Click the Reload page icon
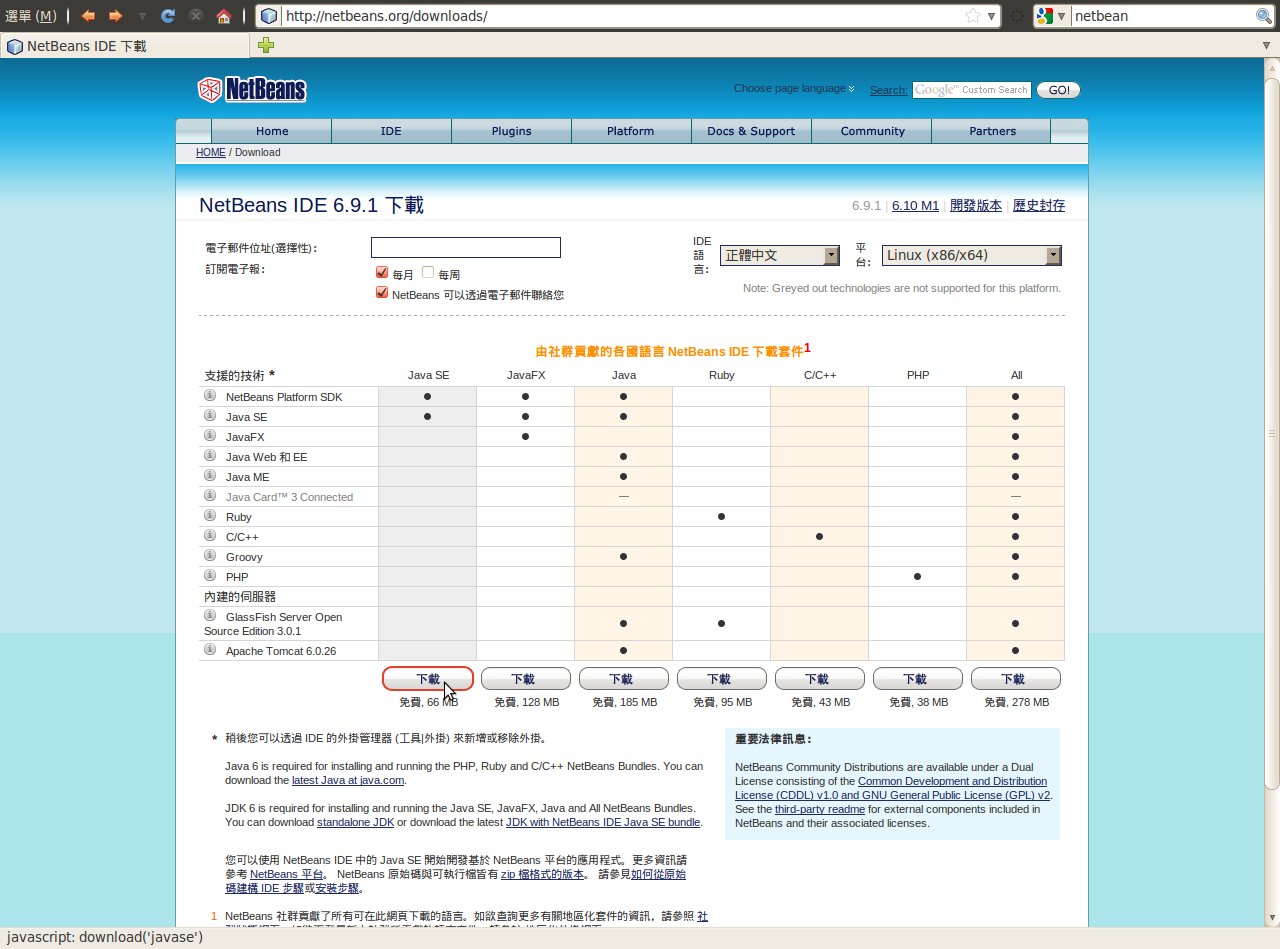The width and height of the screenshot is (1280, 949). tap(168, 16)
